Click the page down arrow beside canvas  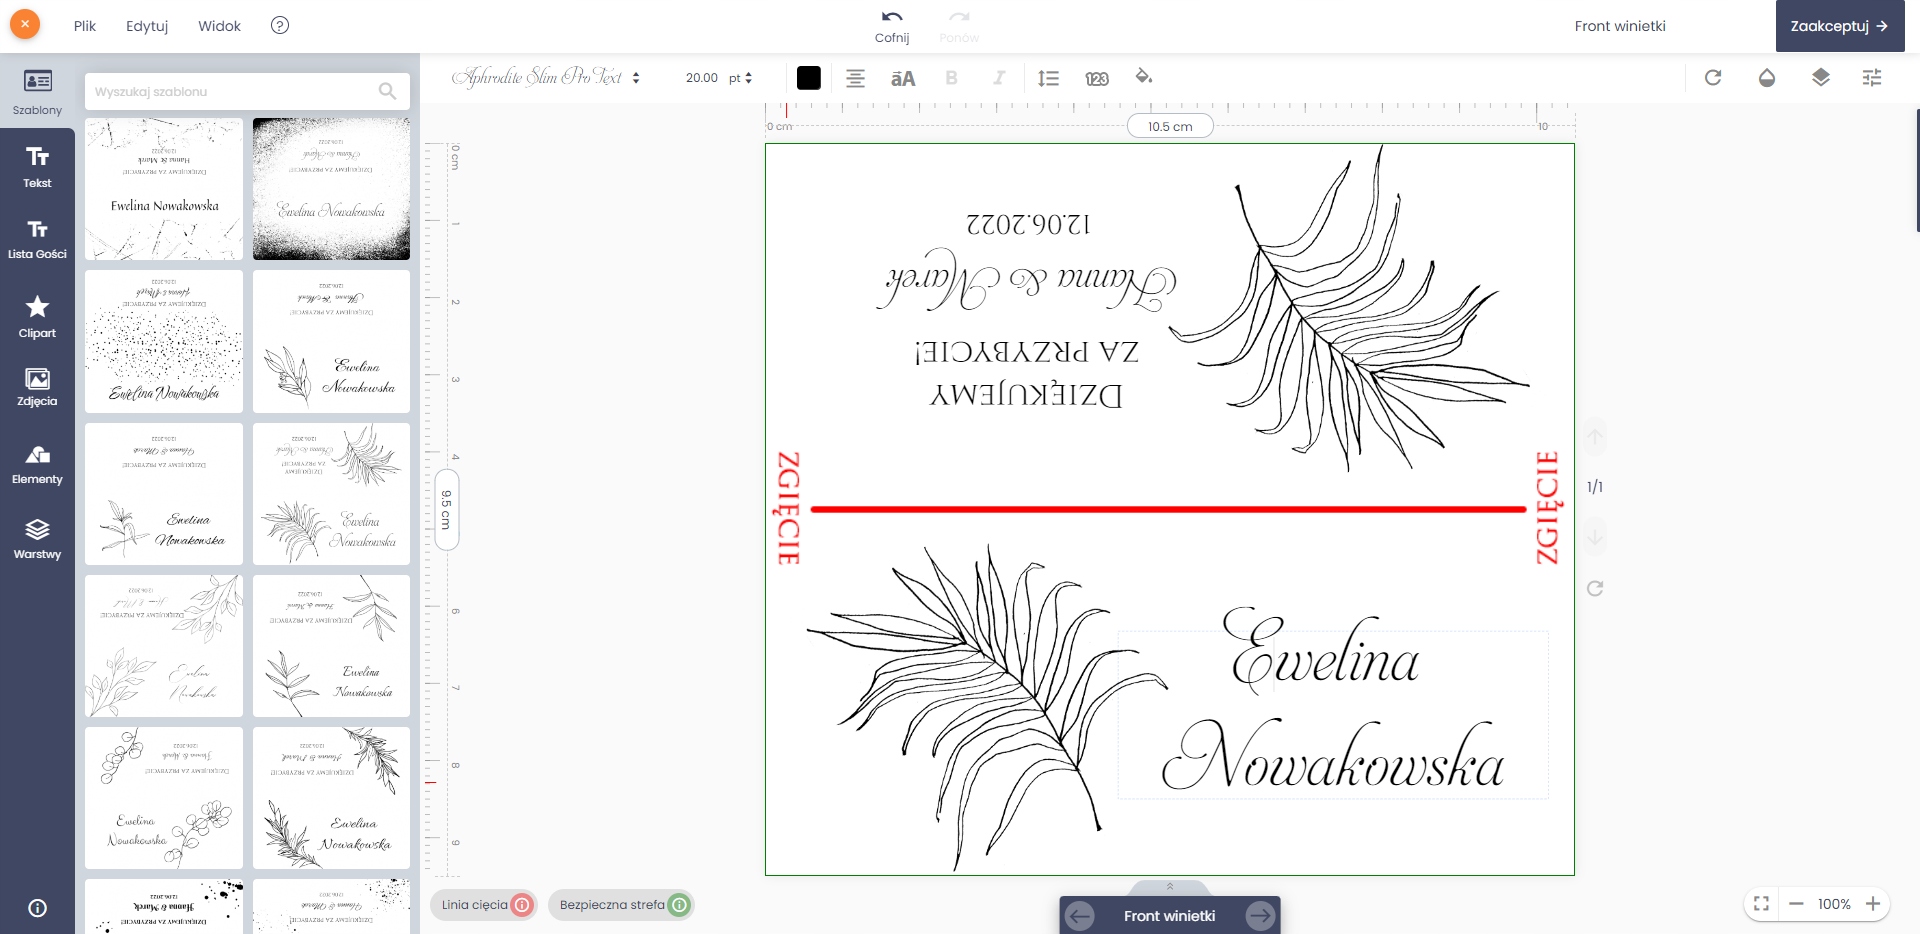tap(1595, 537)
